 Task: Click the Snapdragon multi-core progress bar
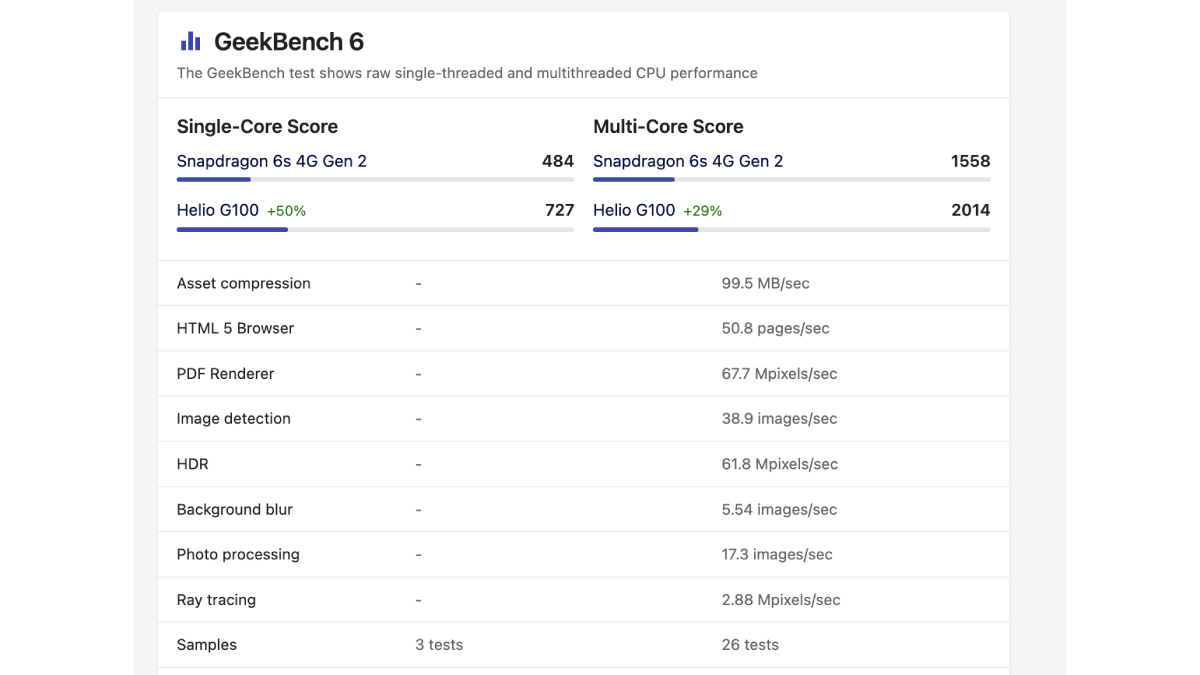point(791,180)
